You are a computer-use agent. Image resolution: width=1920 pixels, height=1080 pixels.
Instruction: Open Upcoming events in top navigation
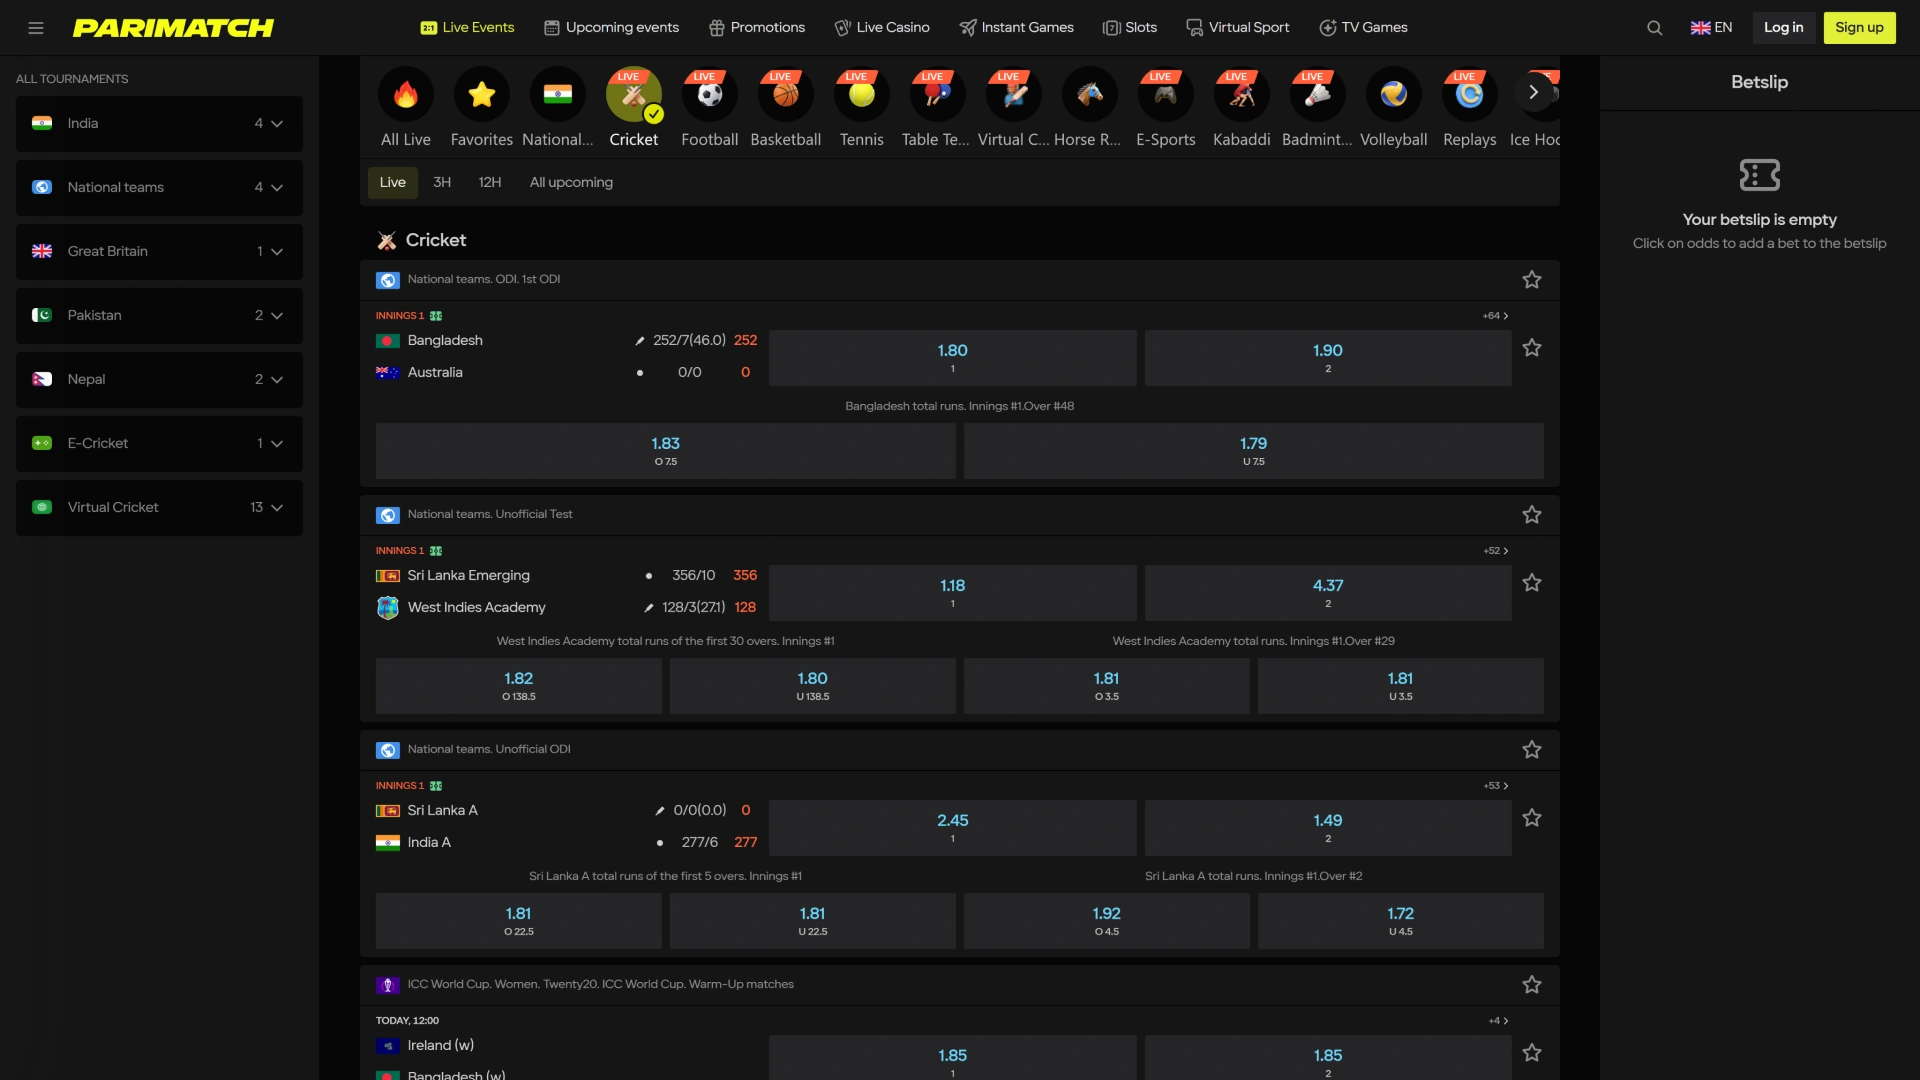pyautogui.click(x=611, y=28)
